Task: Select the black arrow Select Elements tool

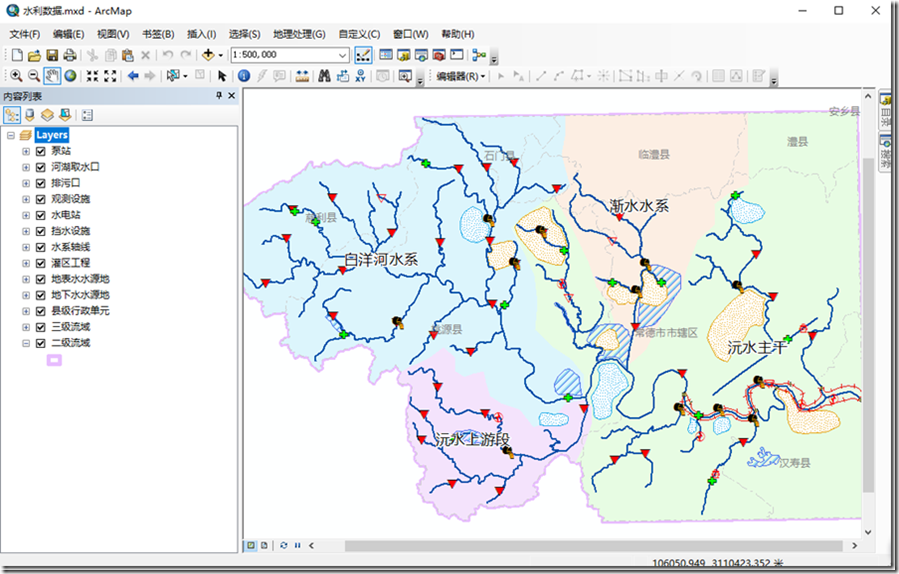Action: pos(222,76)
